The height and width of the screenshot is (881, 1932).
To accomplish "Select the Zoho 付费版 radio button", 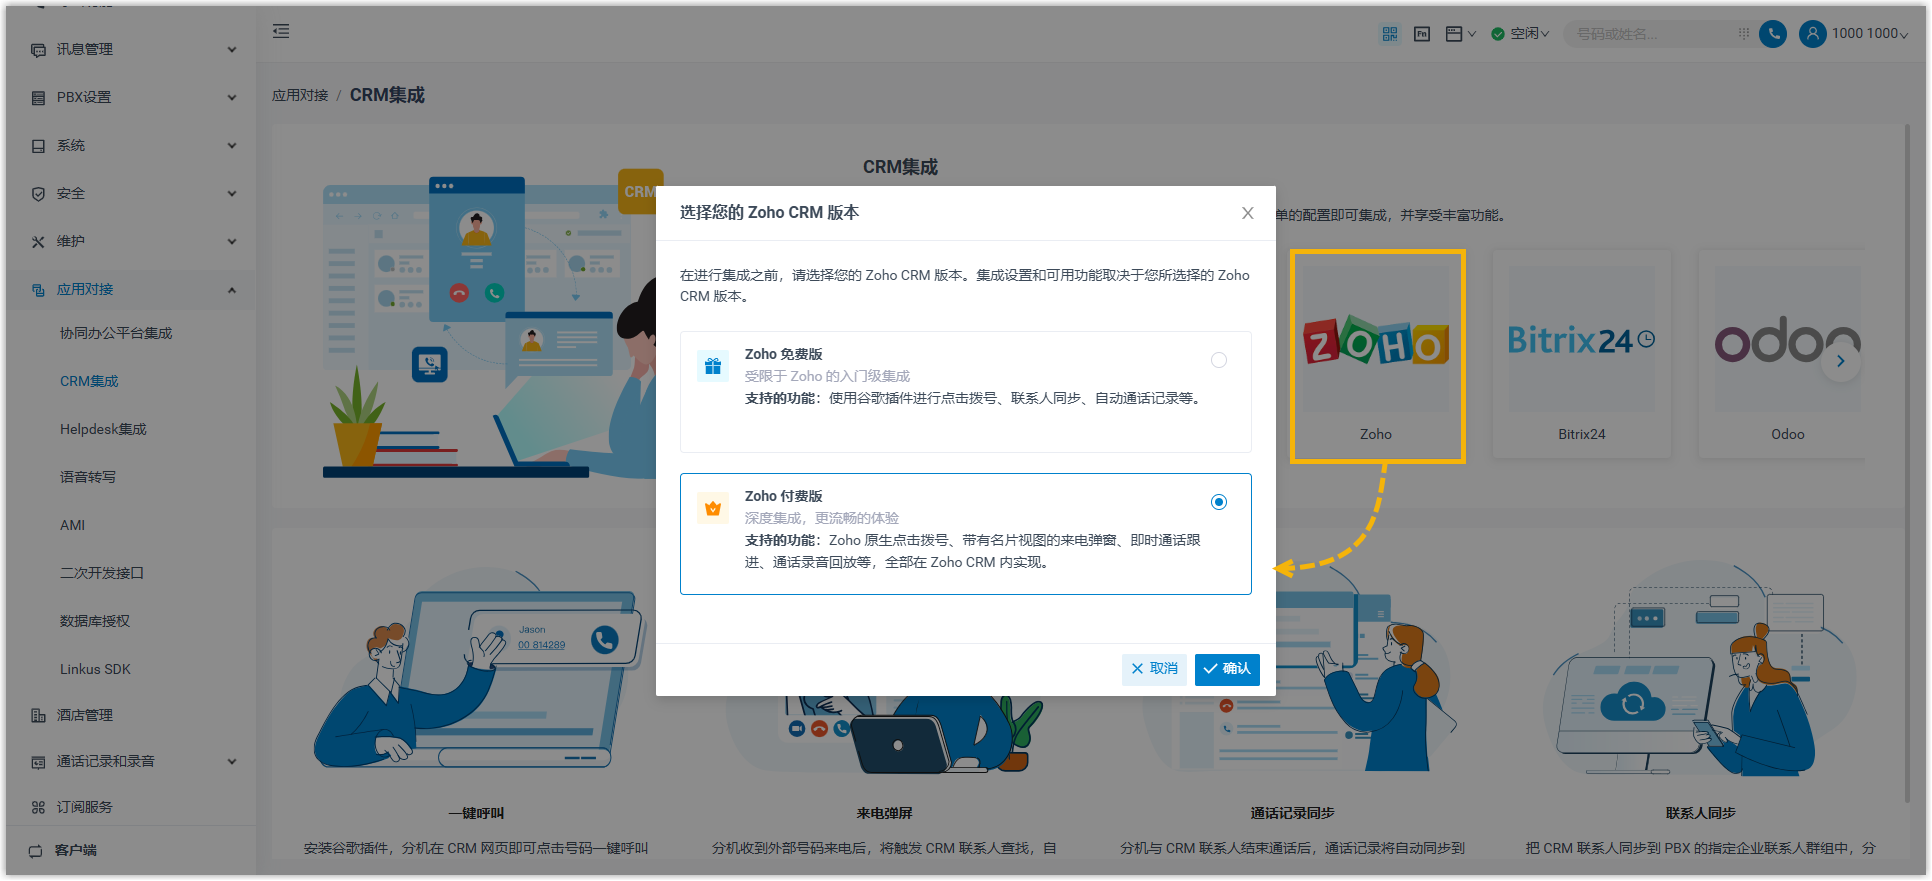I will coord(1218,502).
